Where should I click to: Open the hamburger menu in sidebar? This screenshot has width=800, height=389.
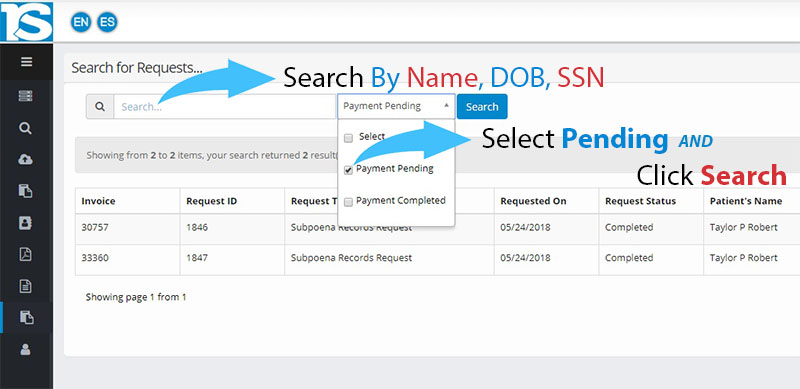(x=26, y=62)
